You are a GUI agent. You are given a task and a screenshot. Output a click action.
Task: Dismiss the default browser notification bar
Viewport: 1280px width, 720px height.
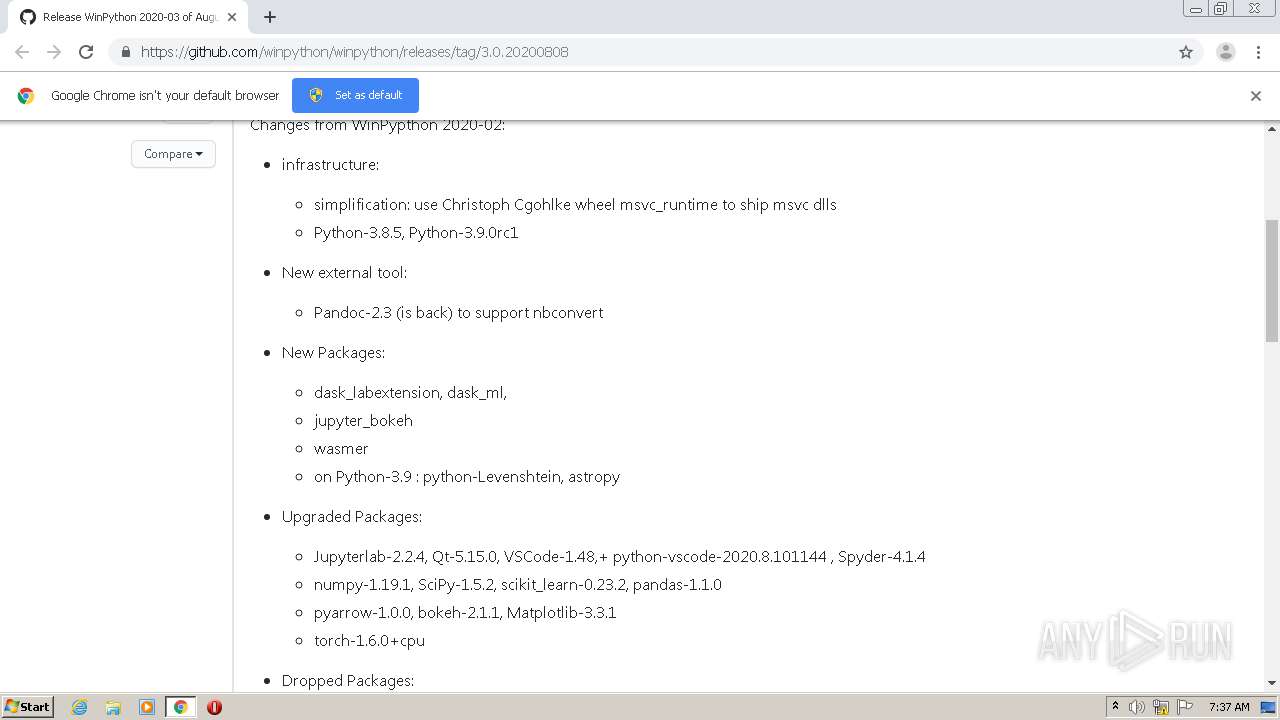[1256, 96]
